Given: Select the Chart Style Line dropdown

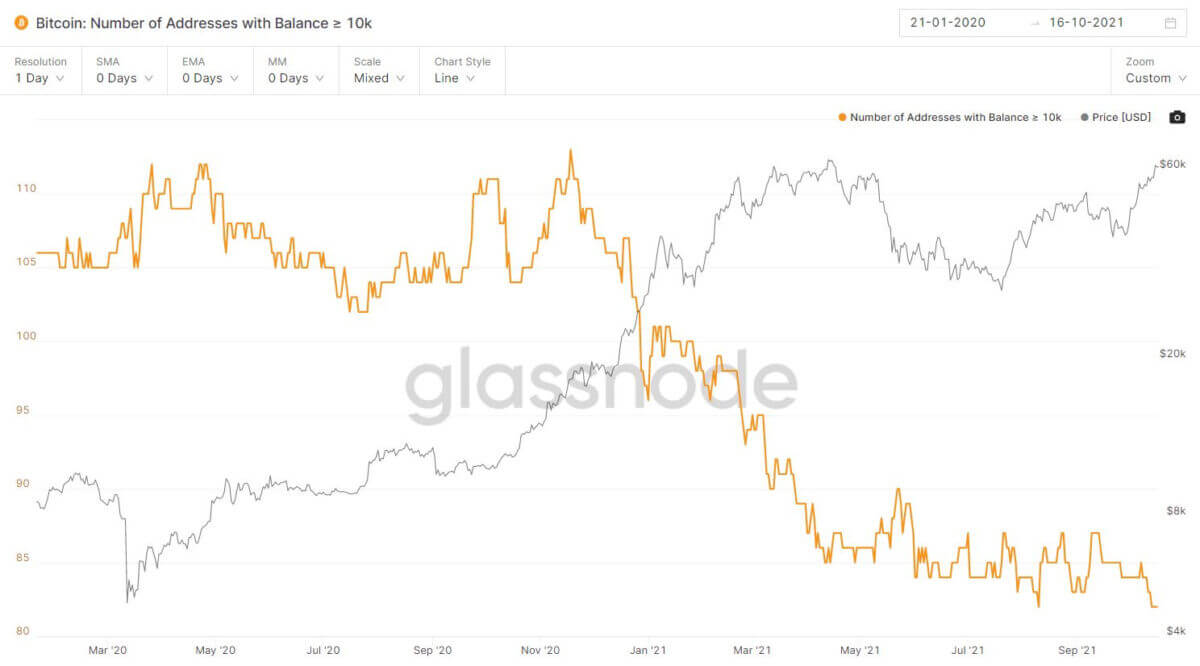Looking at the screenshot, I should pos(462,71).
